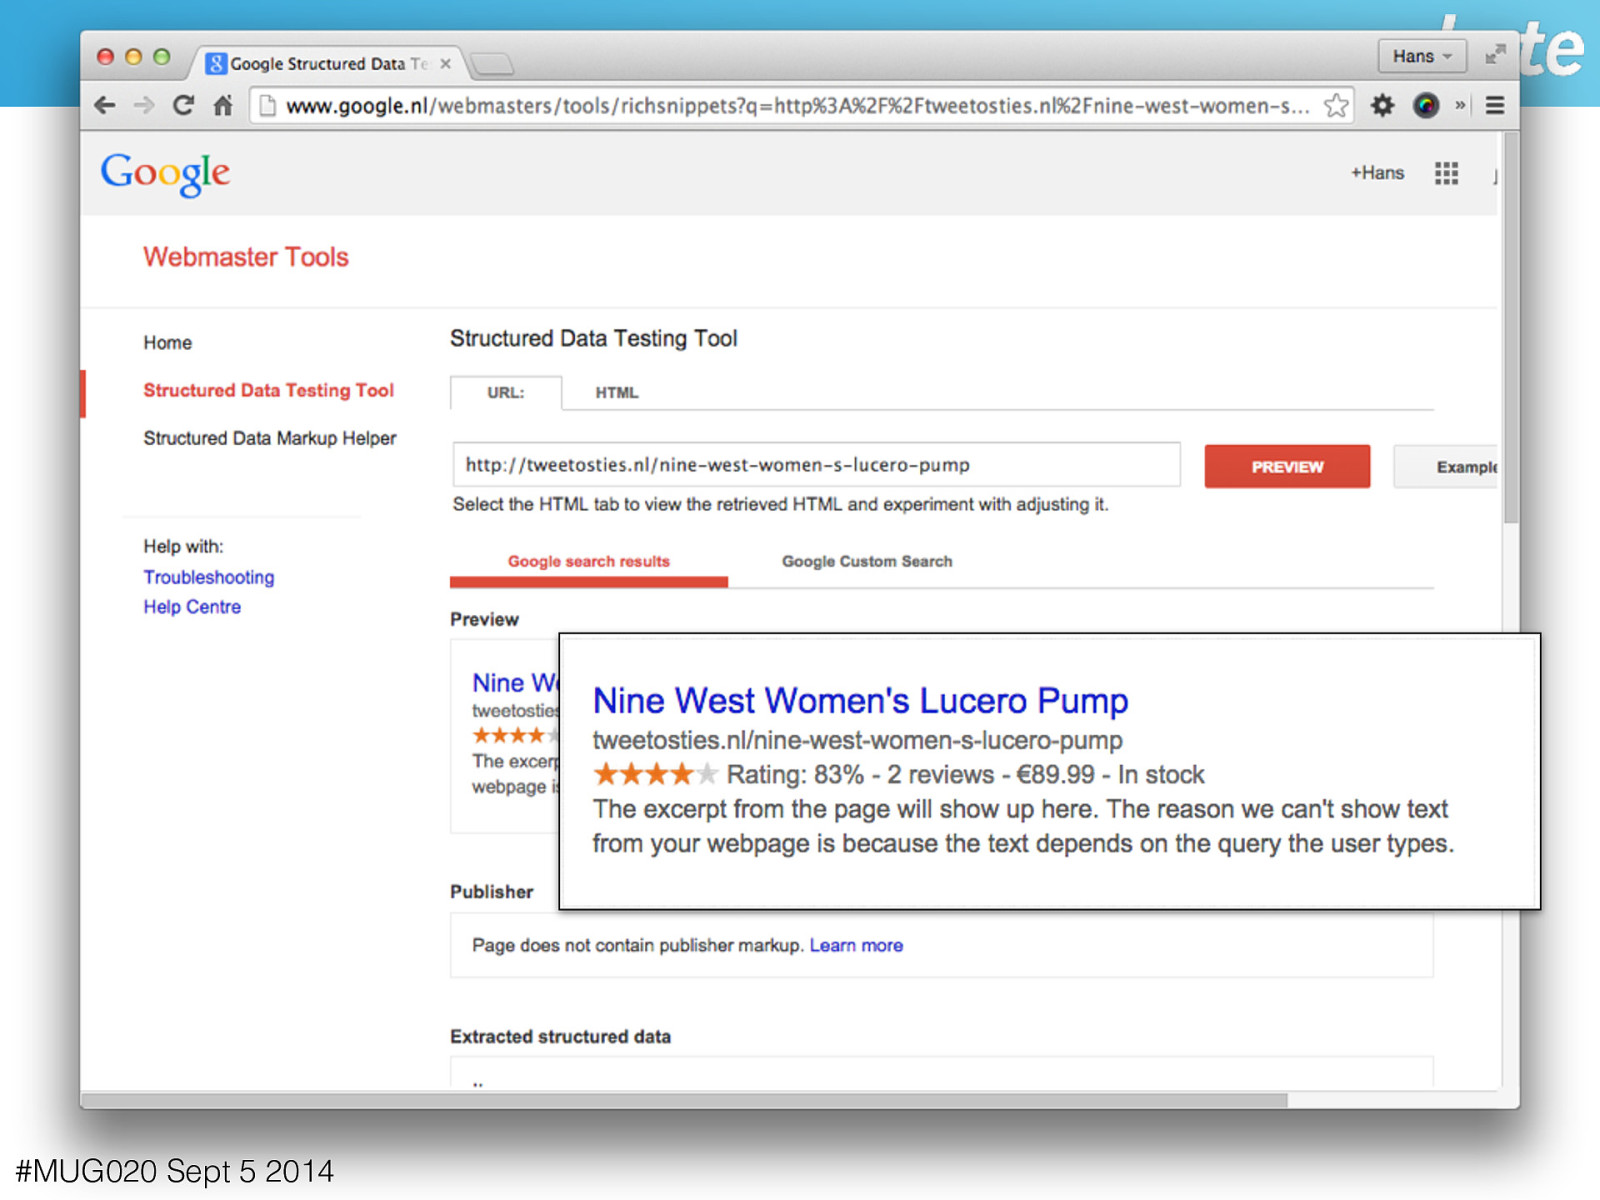Image resolution: width=1600 pixels, height=1200 pixels.
Task: Switch to the HTML tab
Action: tap(616, 393)
